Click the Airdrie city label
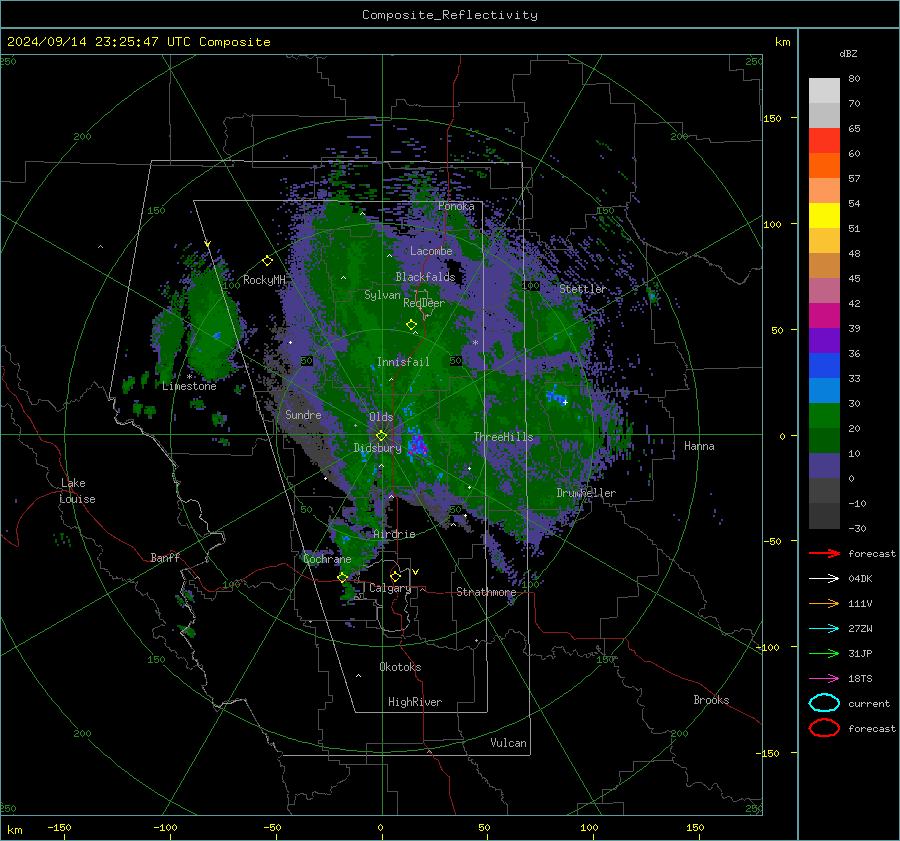900x841 pixels. coord(394,534)
